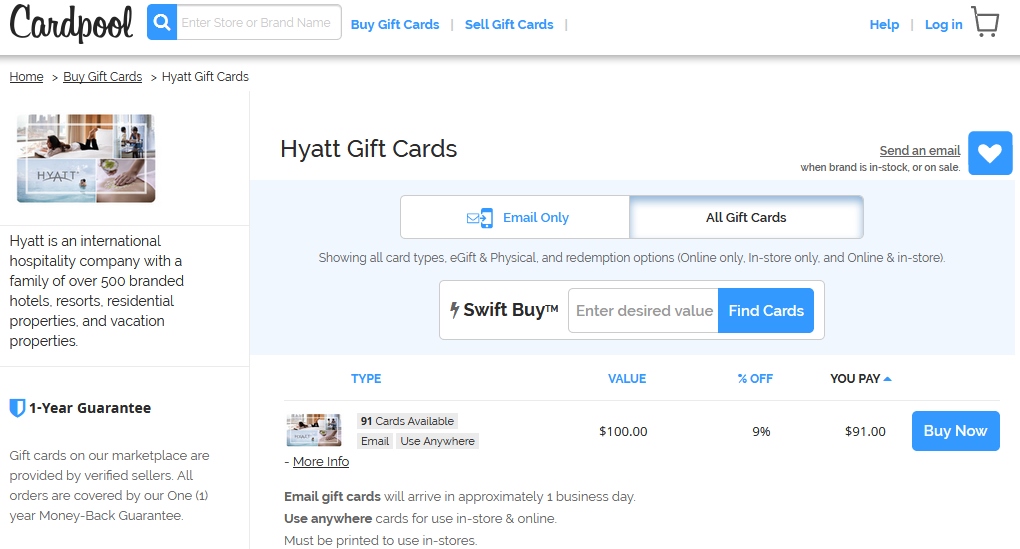Click the Send an email link
Viewport: 1020px width, 549px height.
[920, 150]
